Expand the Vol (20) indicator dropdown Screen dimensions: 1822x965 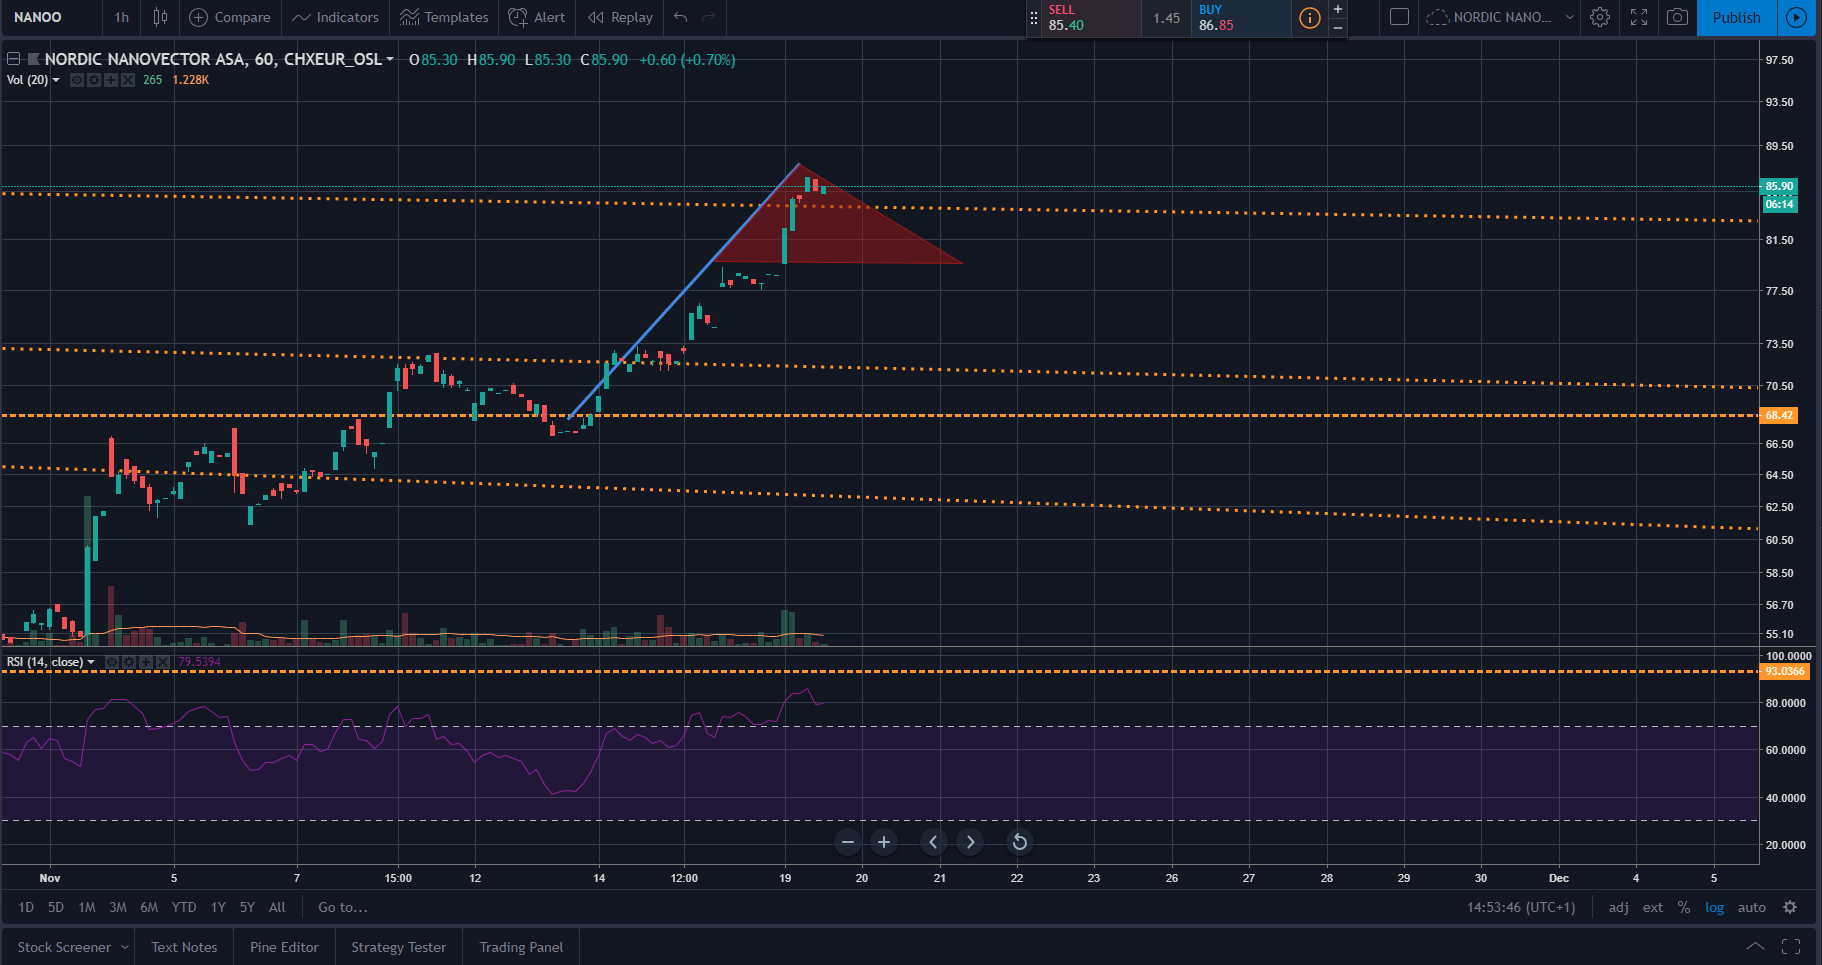(56, 80)
